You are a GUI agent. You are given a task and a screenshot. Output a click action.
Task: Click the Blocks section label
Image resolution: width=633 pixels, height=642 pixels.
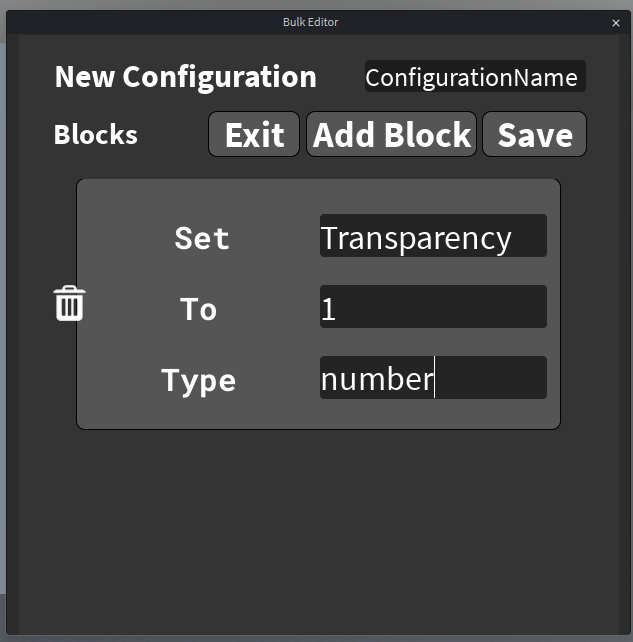point(96,135)
